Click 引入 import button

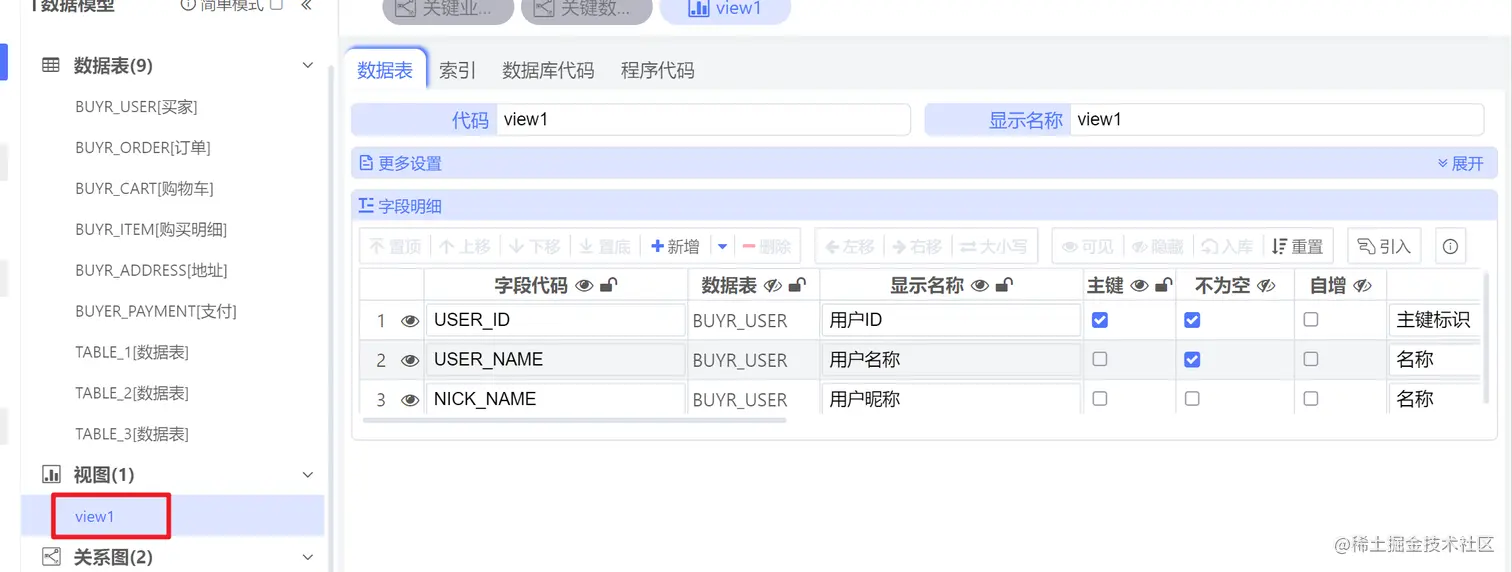click(1384, 246)
